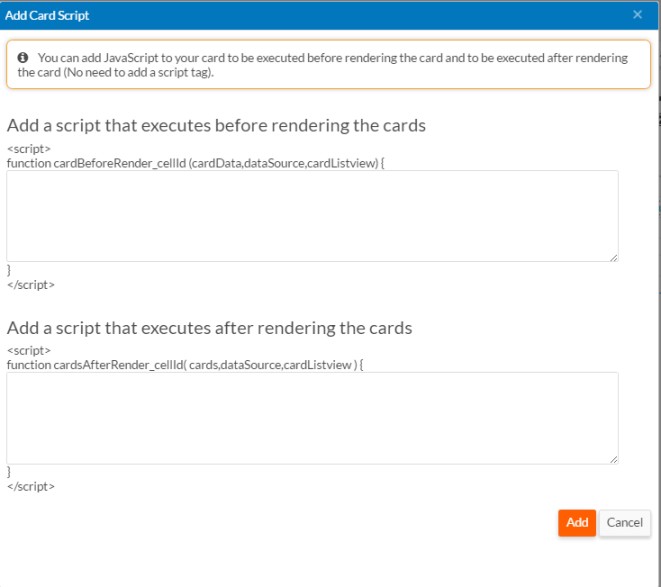Click the closing brace below the first textarea
This screenshot has width=661, height=587.
click(x=9, y=270)
